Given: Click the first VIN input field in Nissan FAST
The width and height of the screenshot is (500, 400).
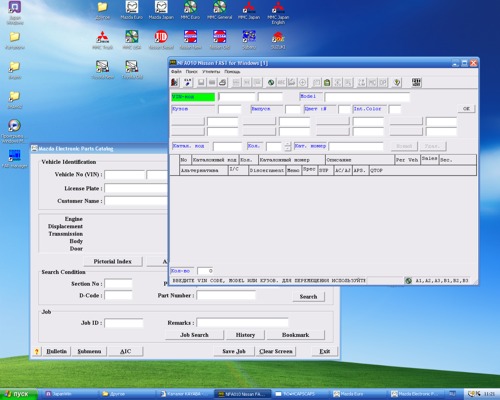Looking at the screenshot, I should (x=237, y=97).
